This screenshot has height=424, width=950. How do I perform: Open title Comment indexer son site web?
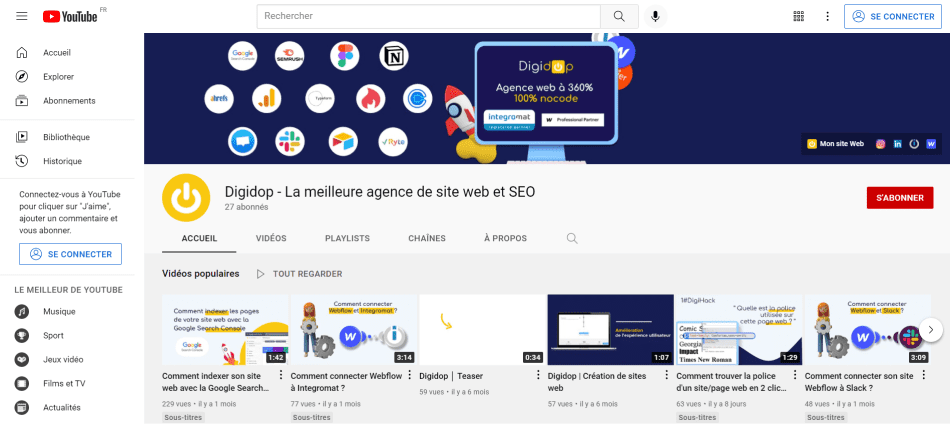pos(216,382)
